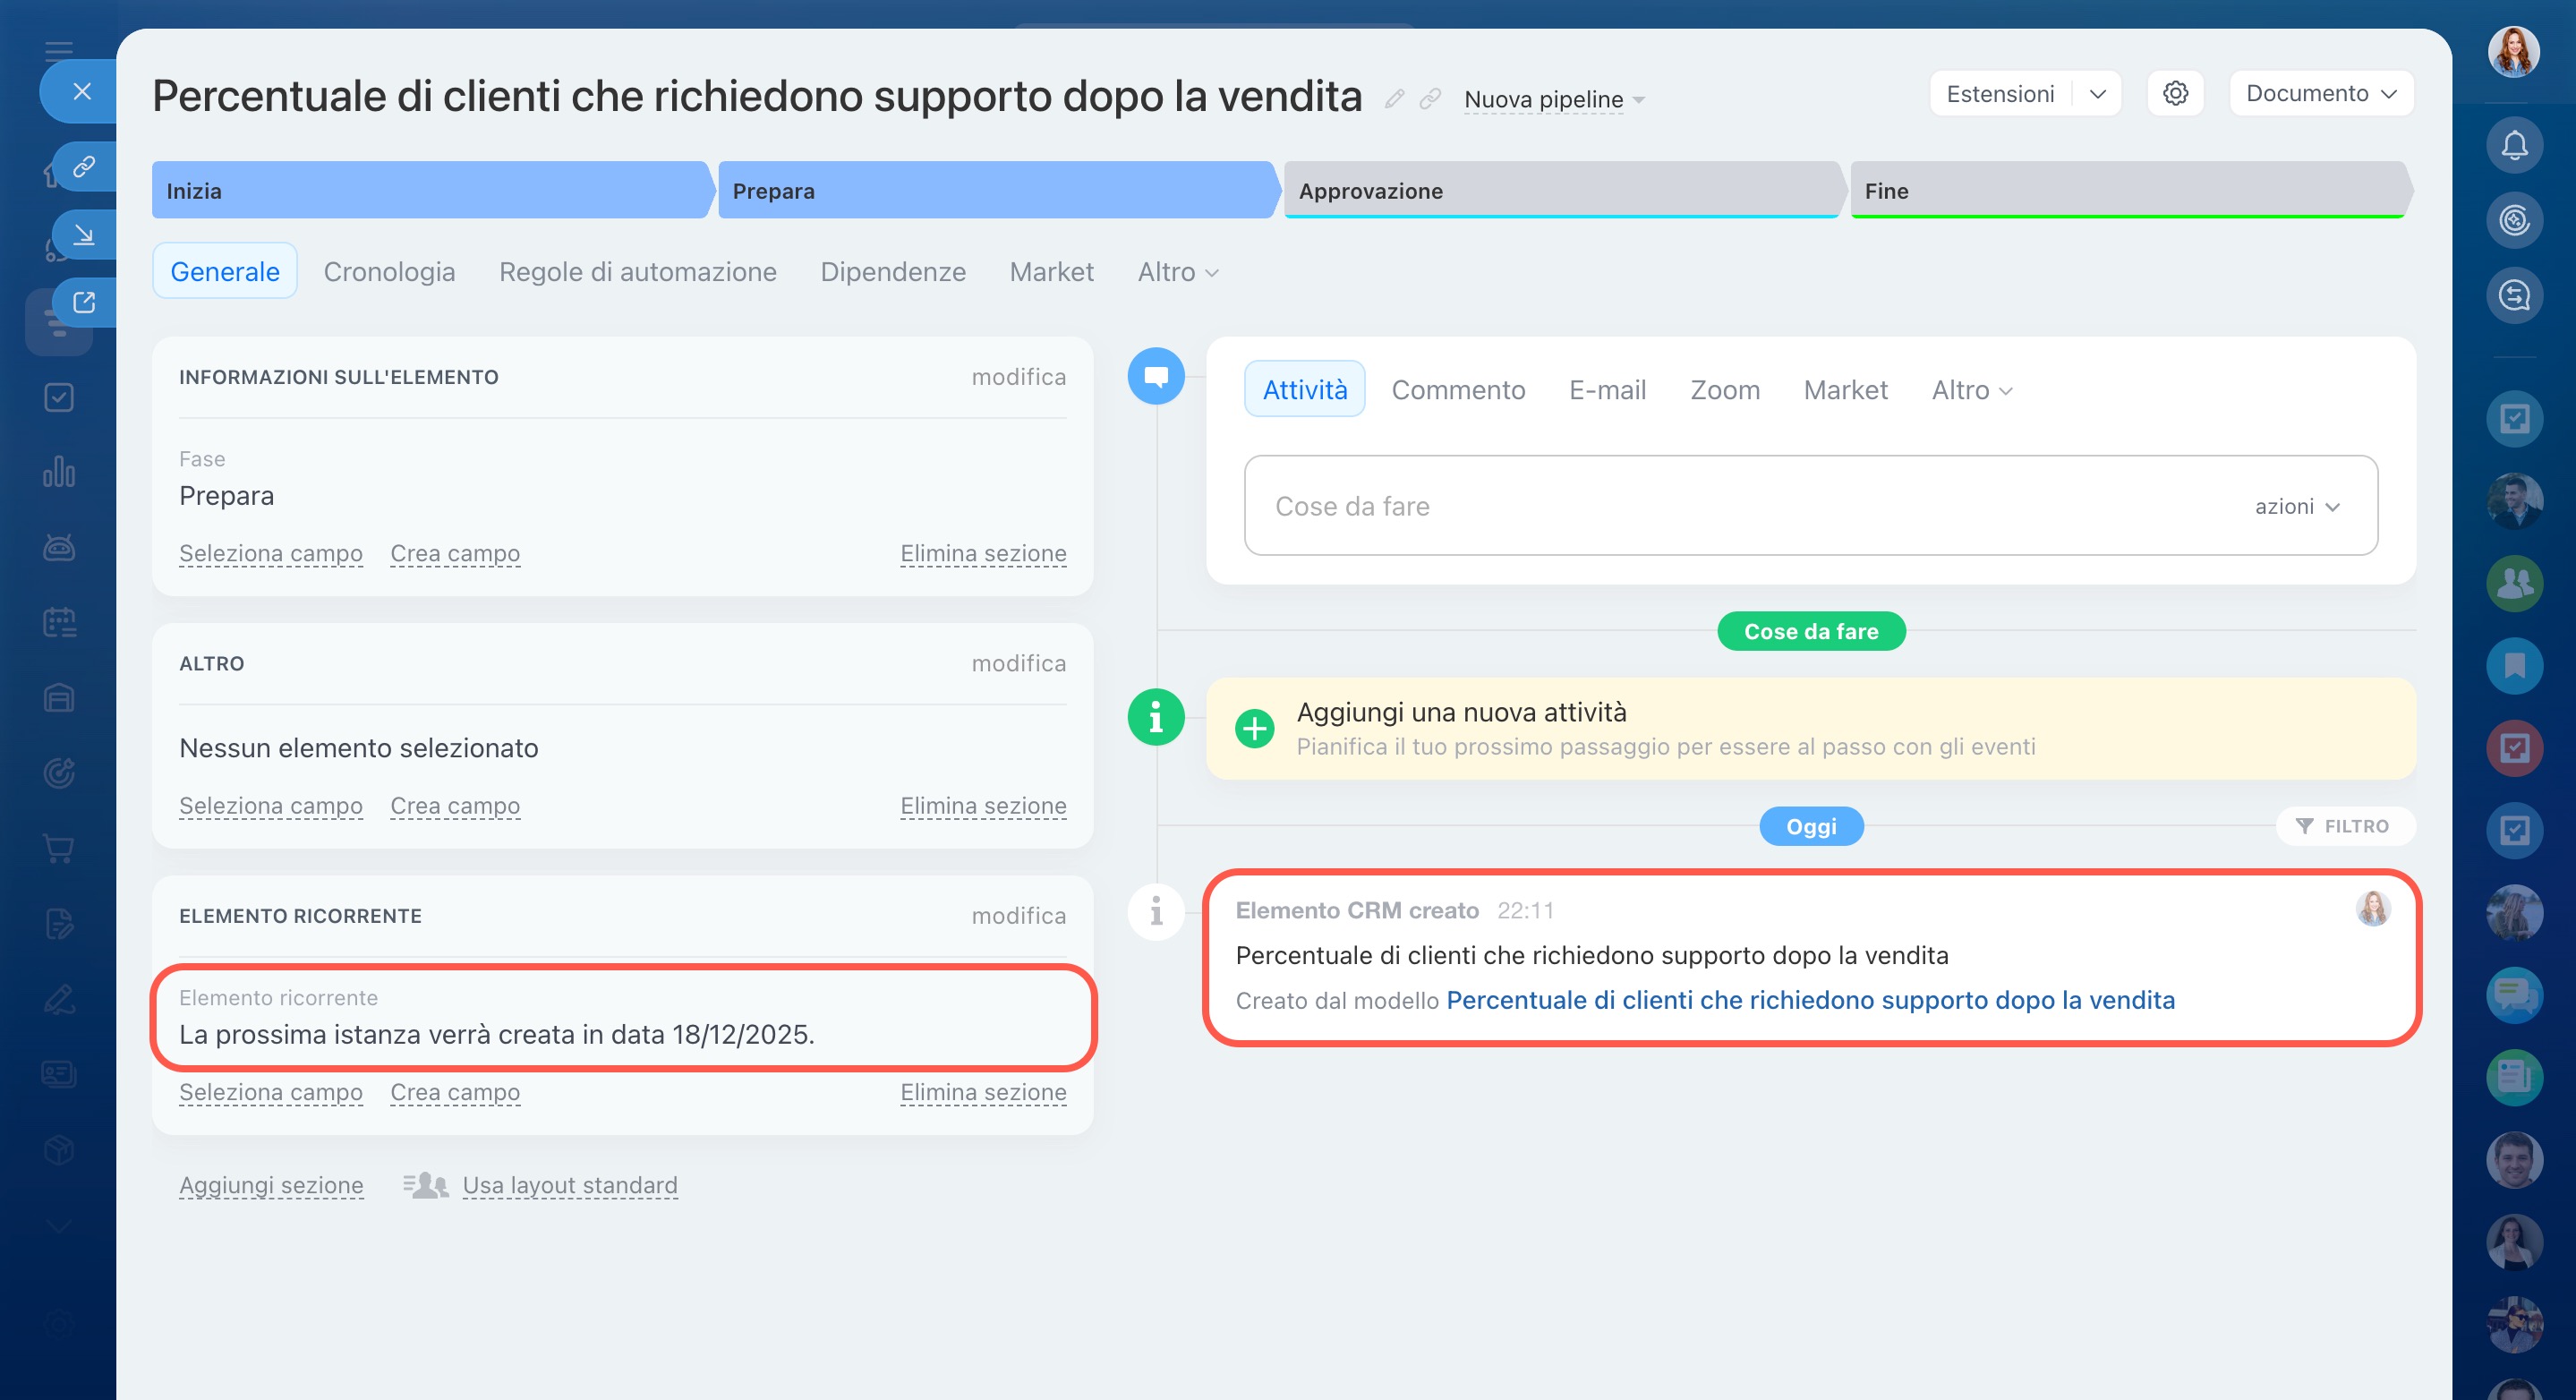Image resolution: width=2576 pixels, height=1400 pixels.
Task: Copy item link with chain icon by title
Action: coord(1430,98)
